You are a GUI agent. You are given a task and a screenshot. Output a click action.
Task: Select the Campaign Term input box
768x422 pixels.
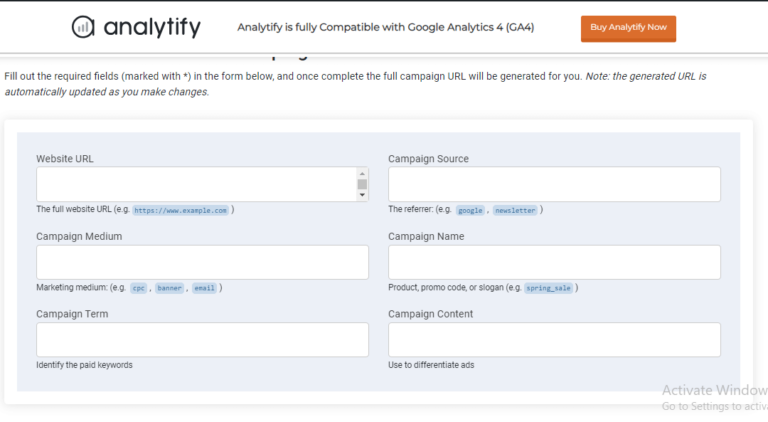(202, 340)
